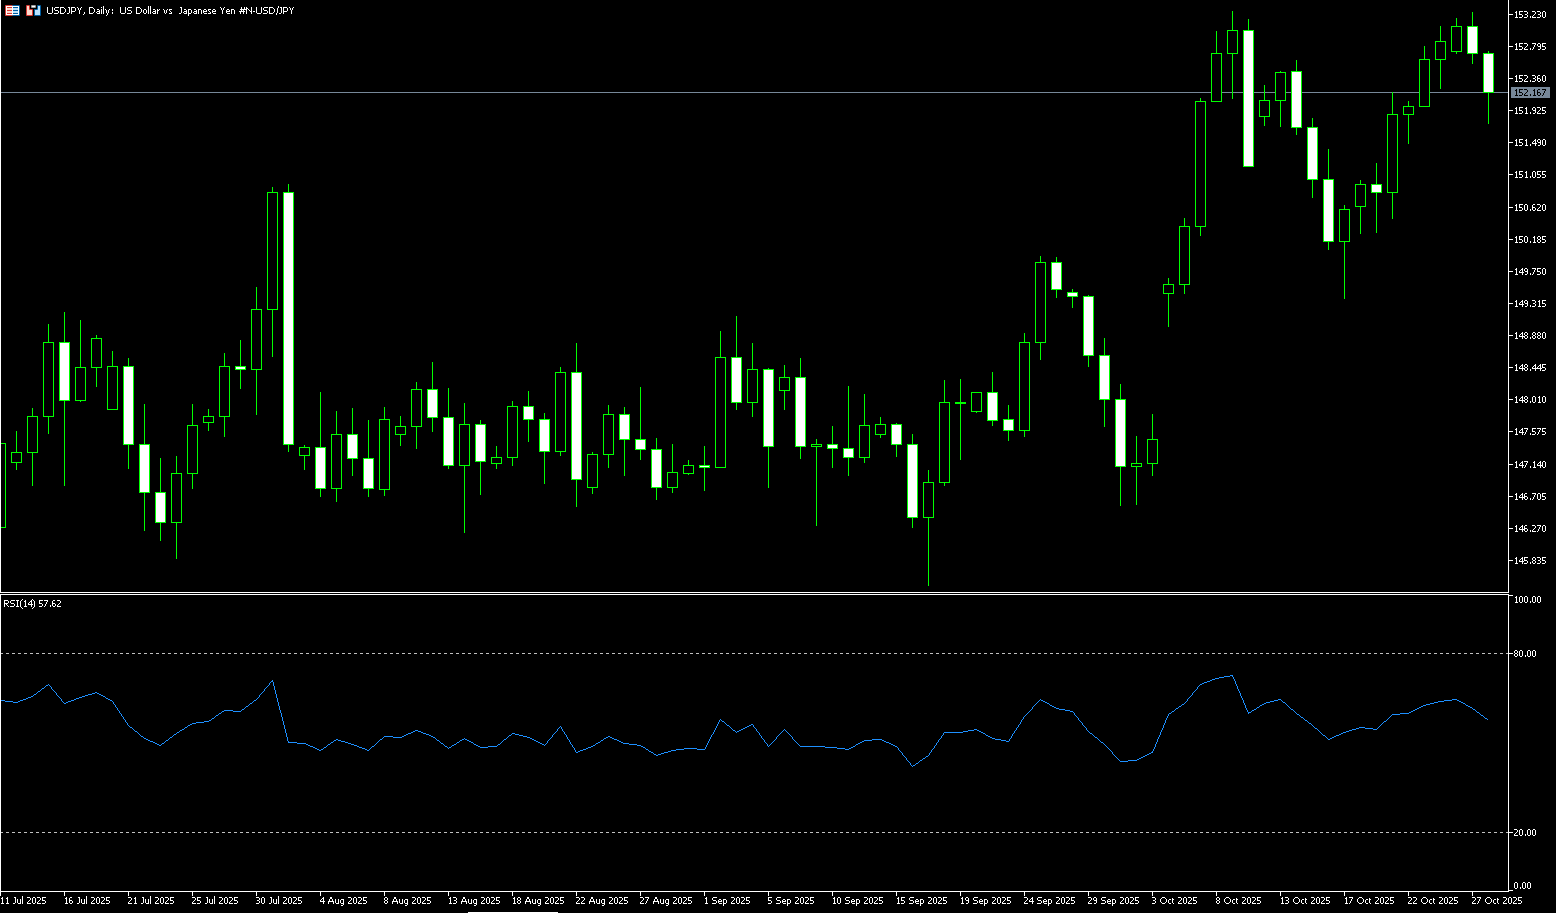This screenshot has width=1556, height=913.
Task: Click the 145.835 price scale label
Action: point(1529,561)
